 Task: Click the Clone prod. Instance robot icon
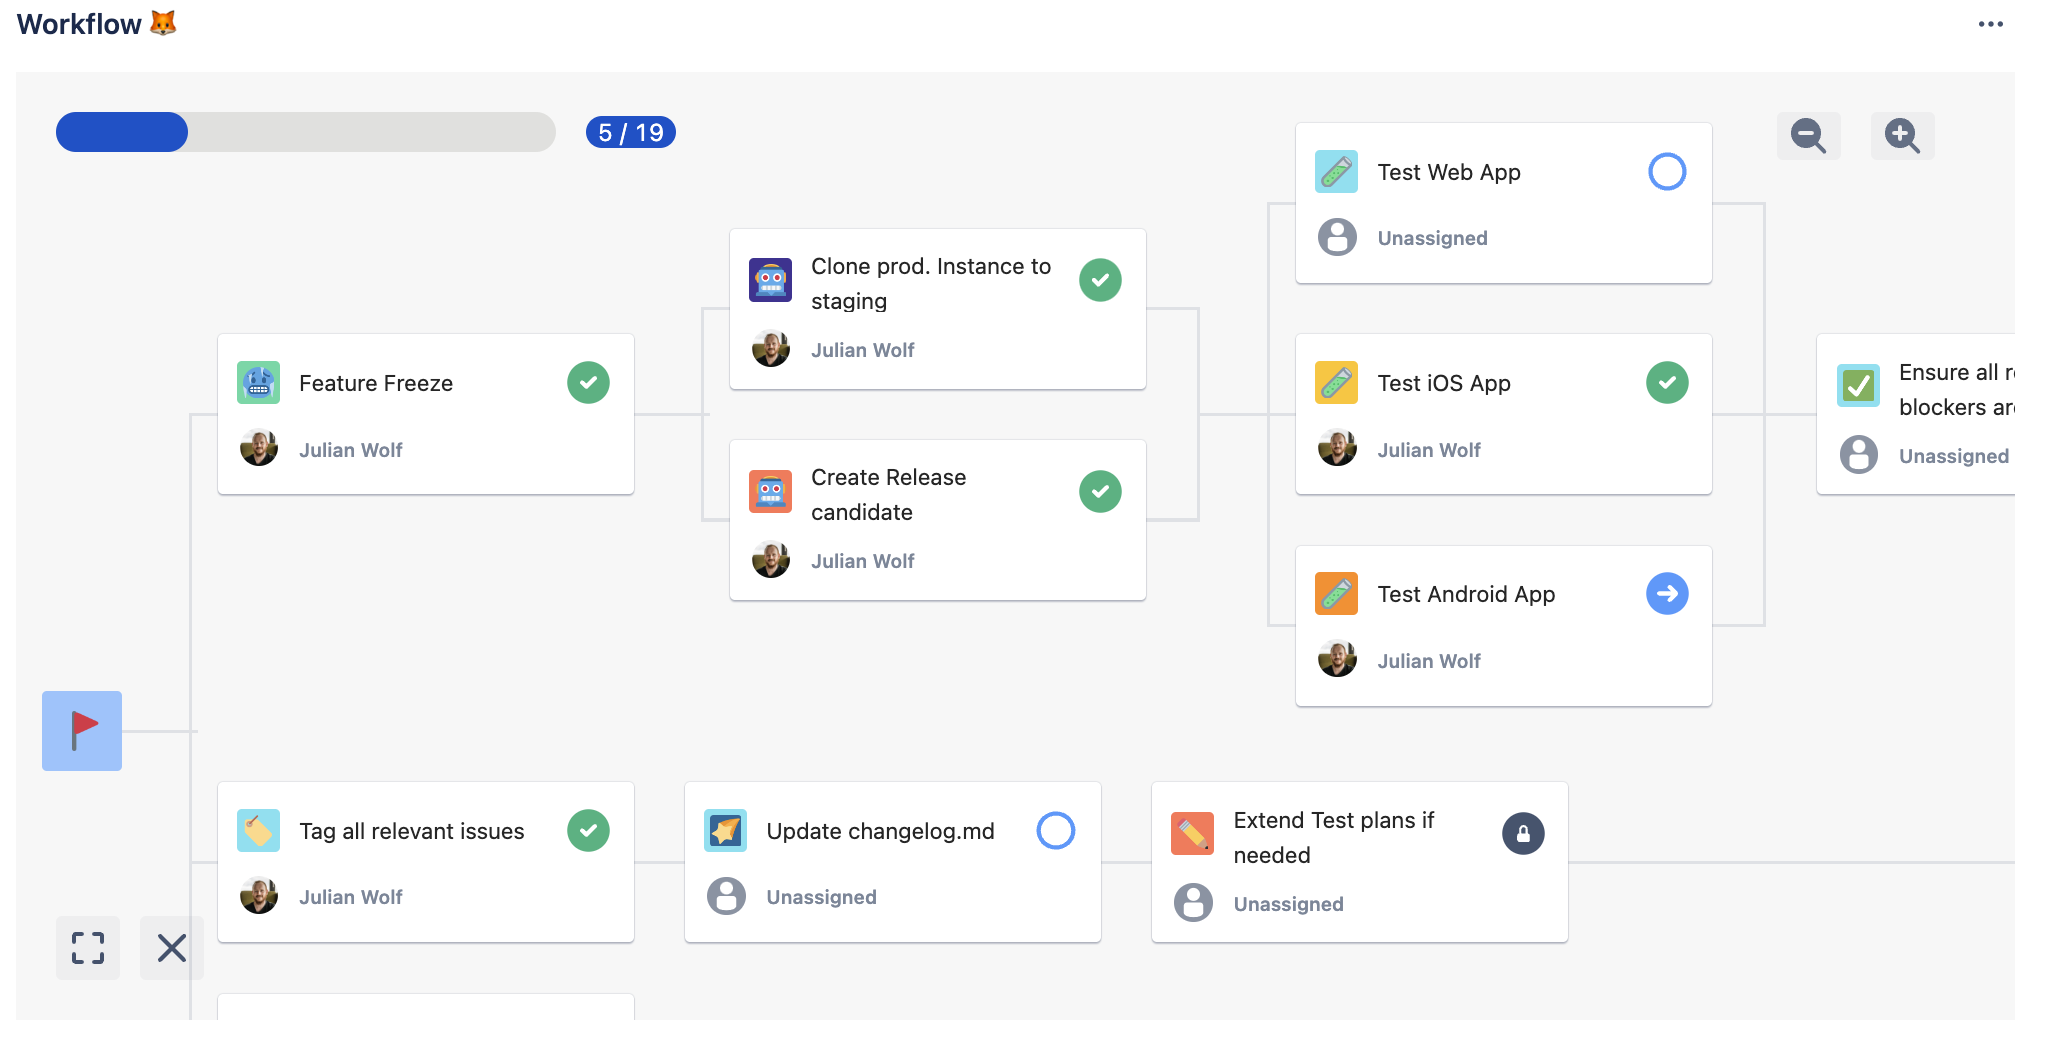(770, 280)
